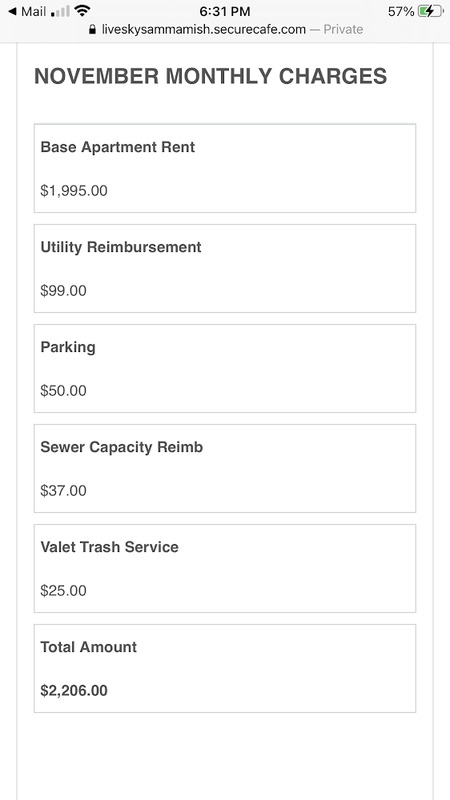The height and width of the screenshot is (800, 450).
Task: Tap the 57% battery percentage
Action: click(401, 11)
